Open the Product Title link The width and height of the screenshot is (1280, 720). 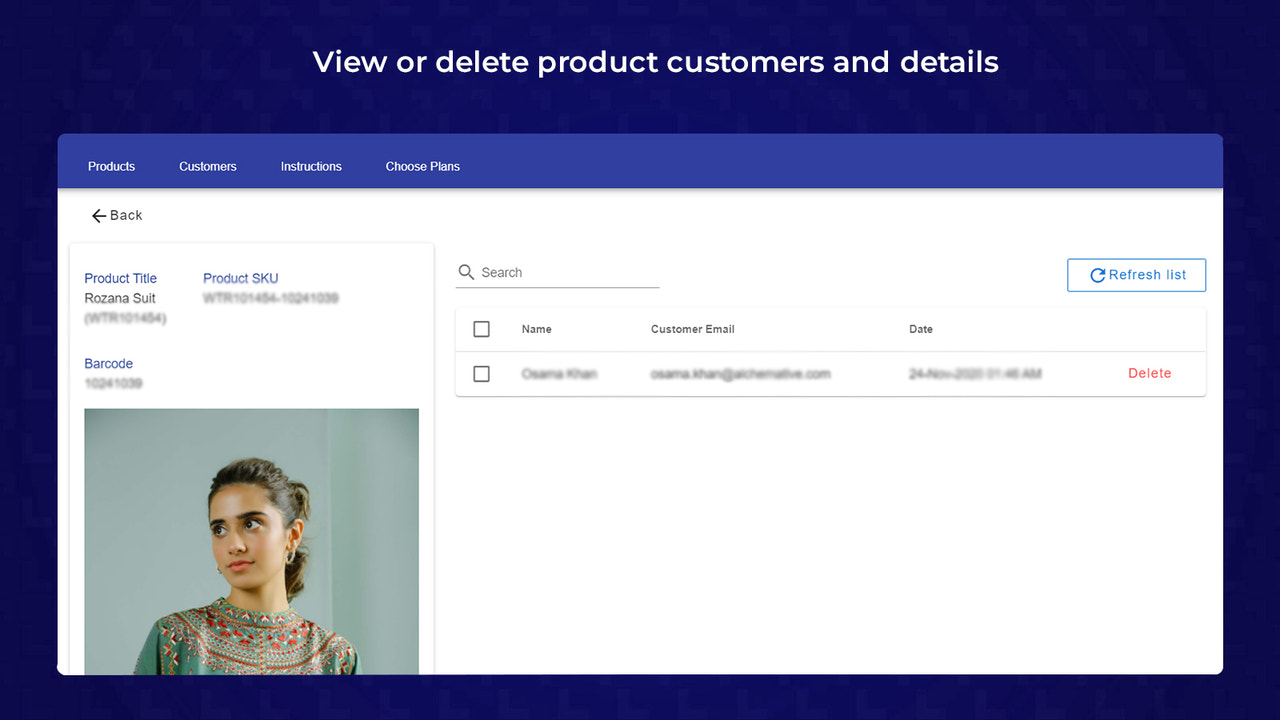[x=120, y=278]
